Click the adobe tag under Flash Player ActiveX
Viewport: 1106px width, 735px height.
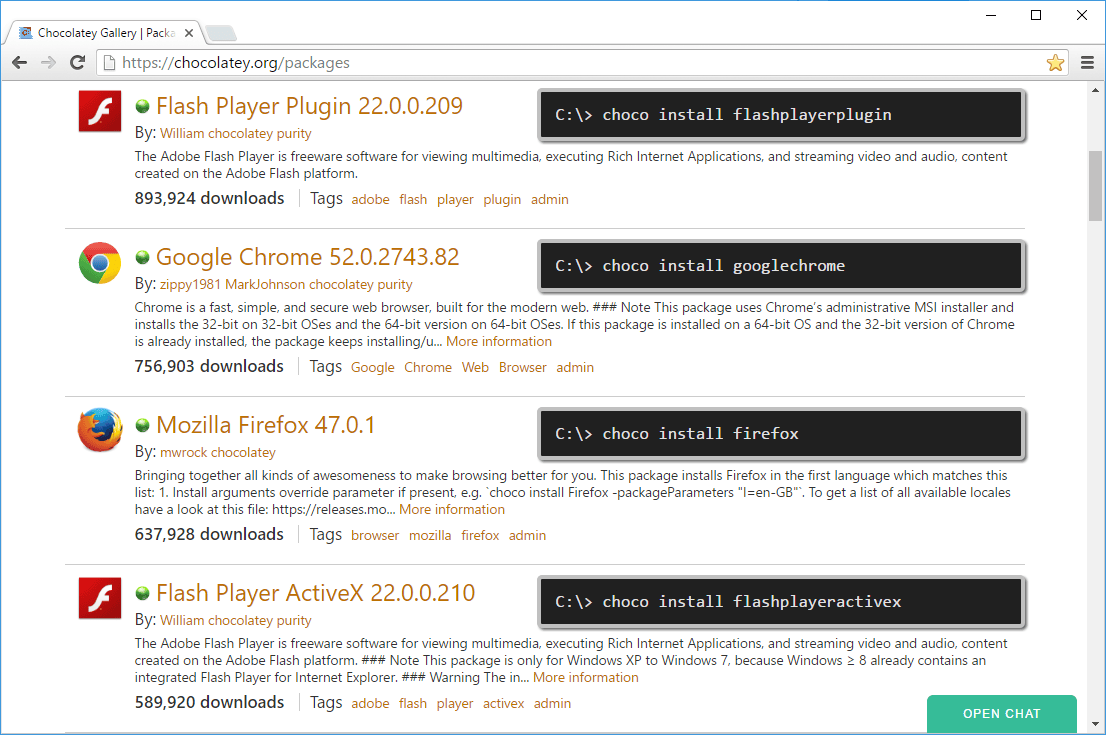click(x=370, y=703)
